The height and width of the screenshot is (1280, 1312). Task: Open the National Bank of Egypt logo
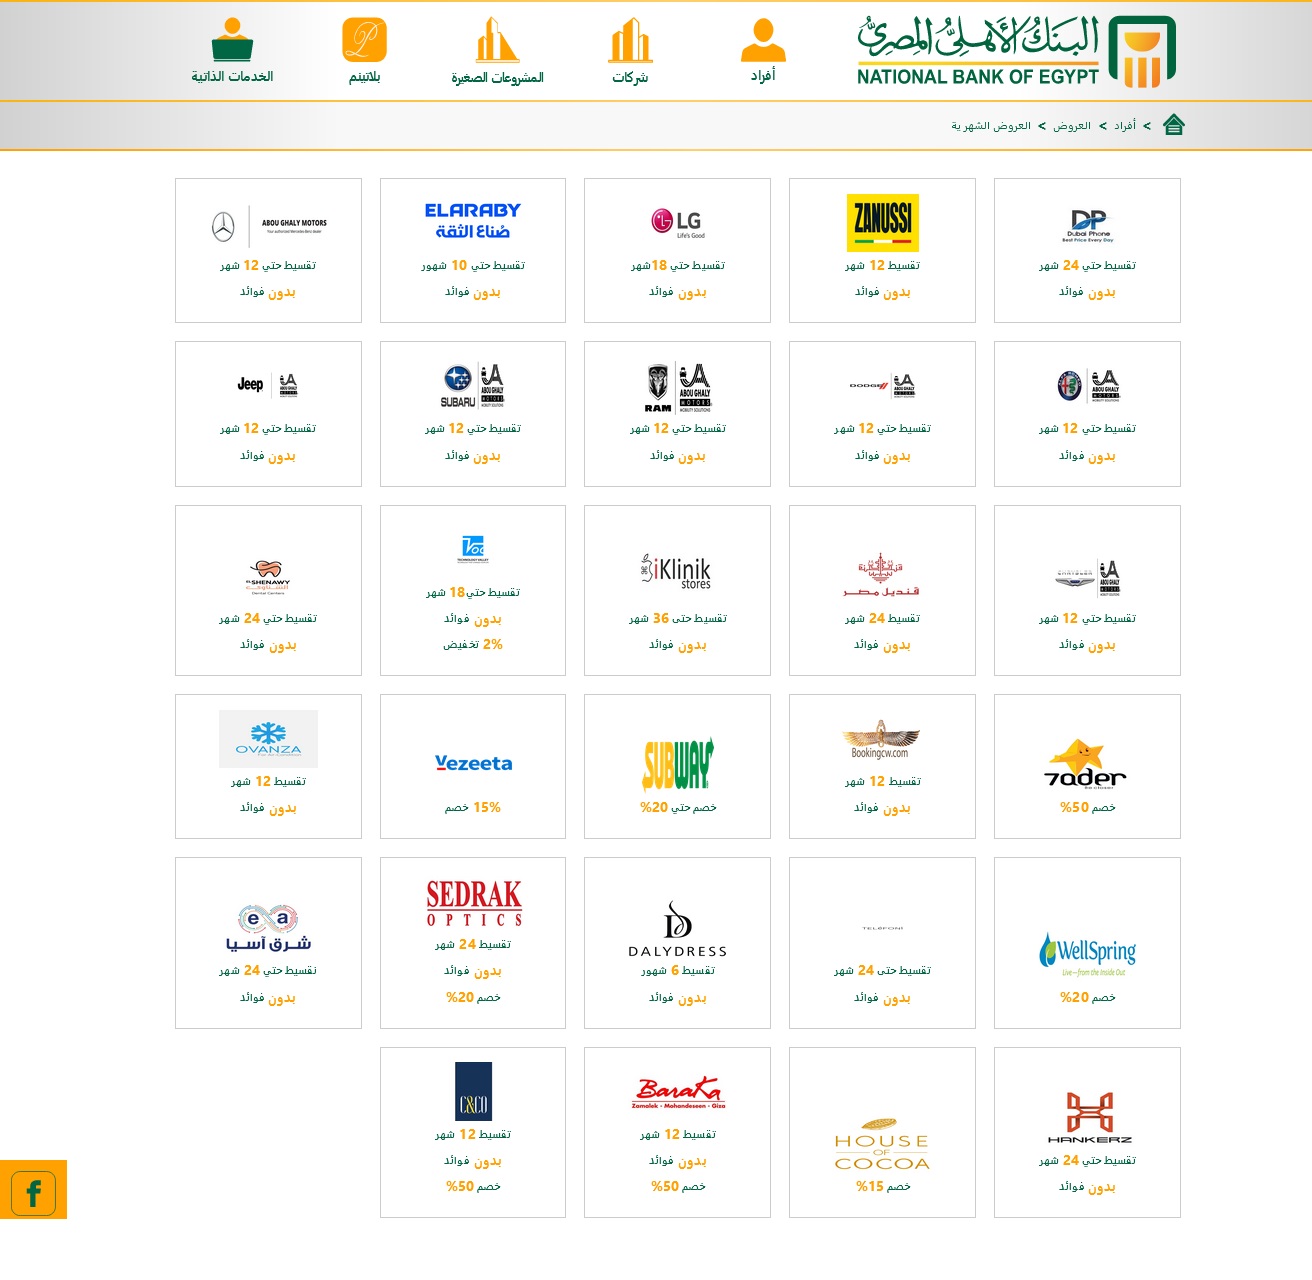1016,52
